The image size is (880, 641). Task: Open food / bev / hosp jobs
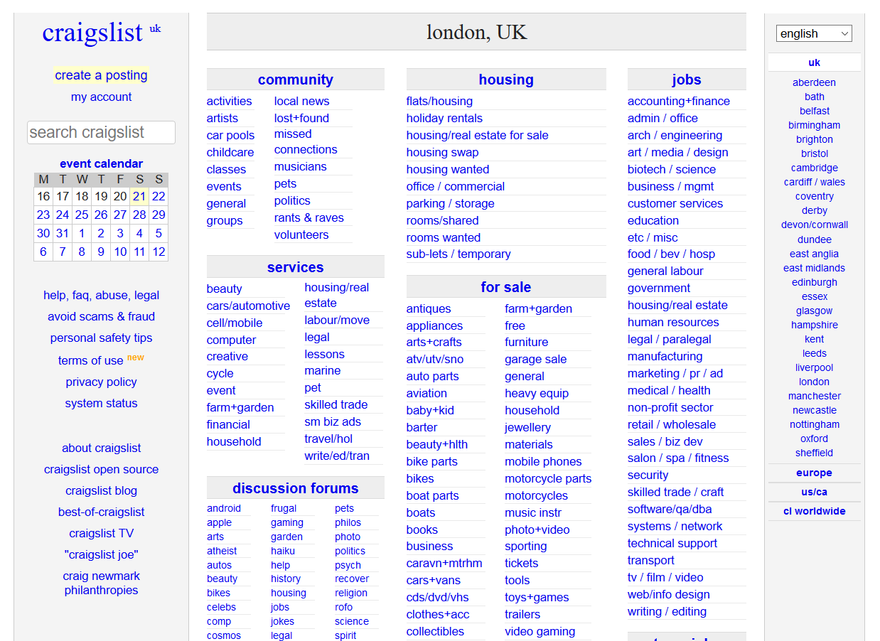(x=671, y=254)
